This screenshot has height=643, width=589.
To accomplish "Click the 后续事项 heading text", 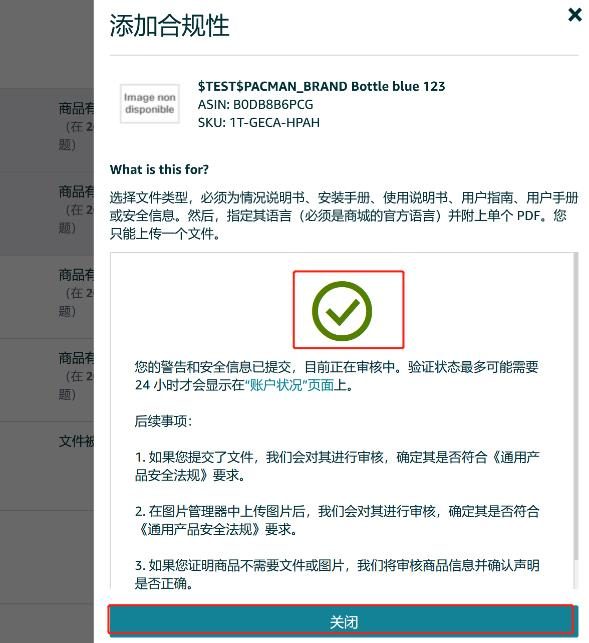I will 163,421.
